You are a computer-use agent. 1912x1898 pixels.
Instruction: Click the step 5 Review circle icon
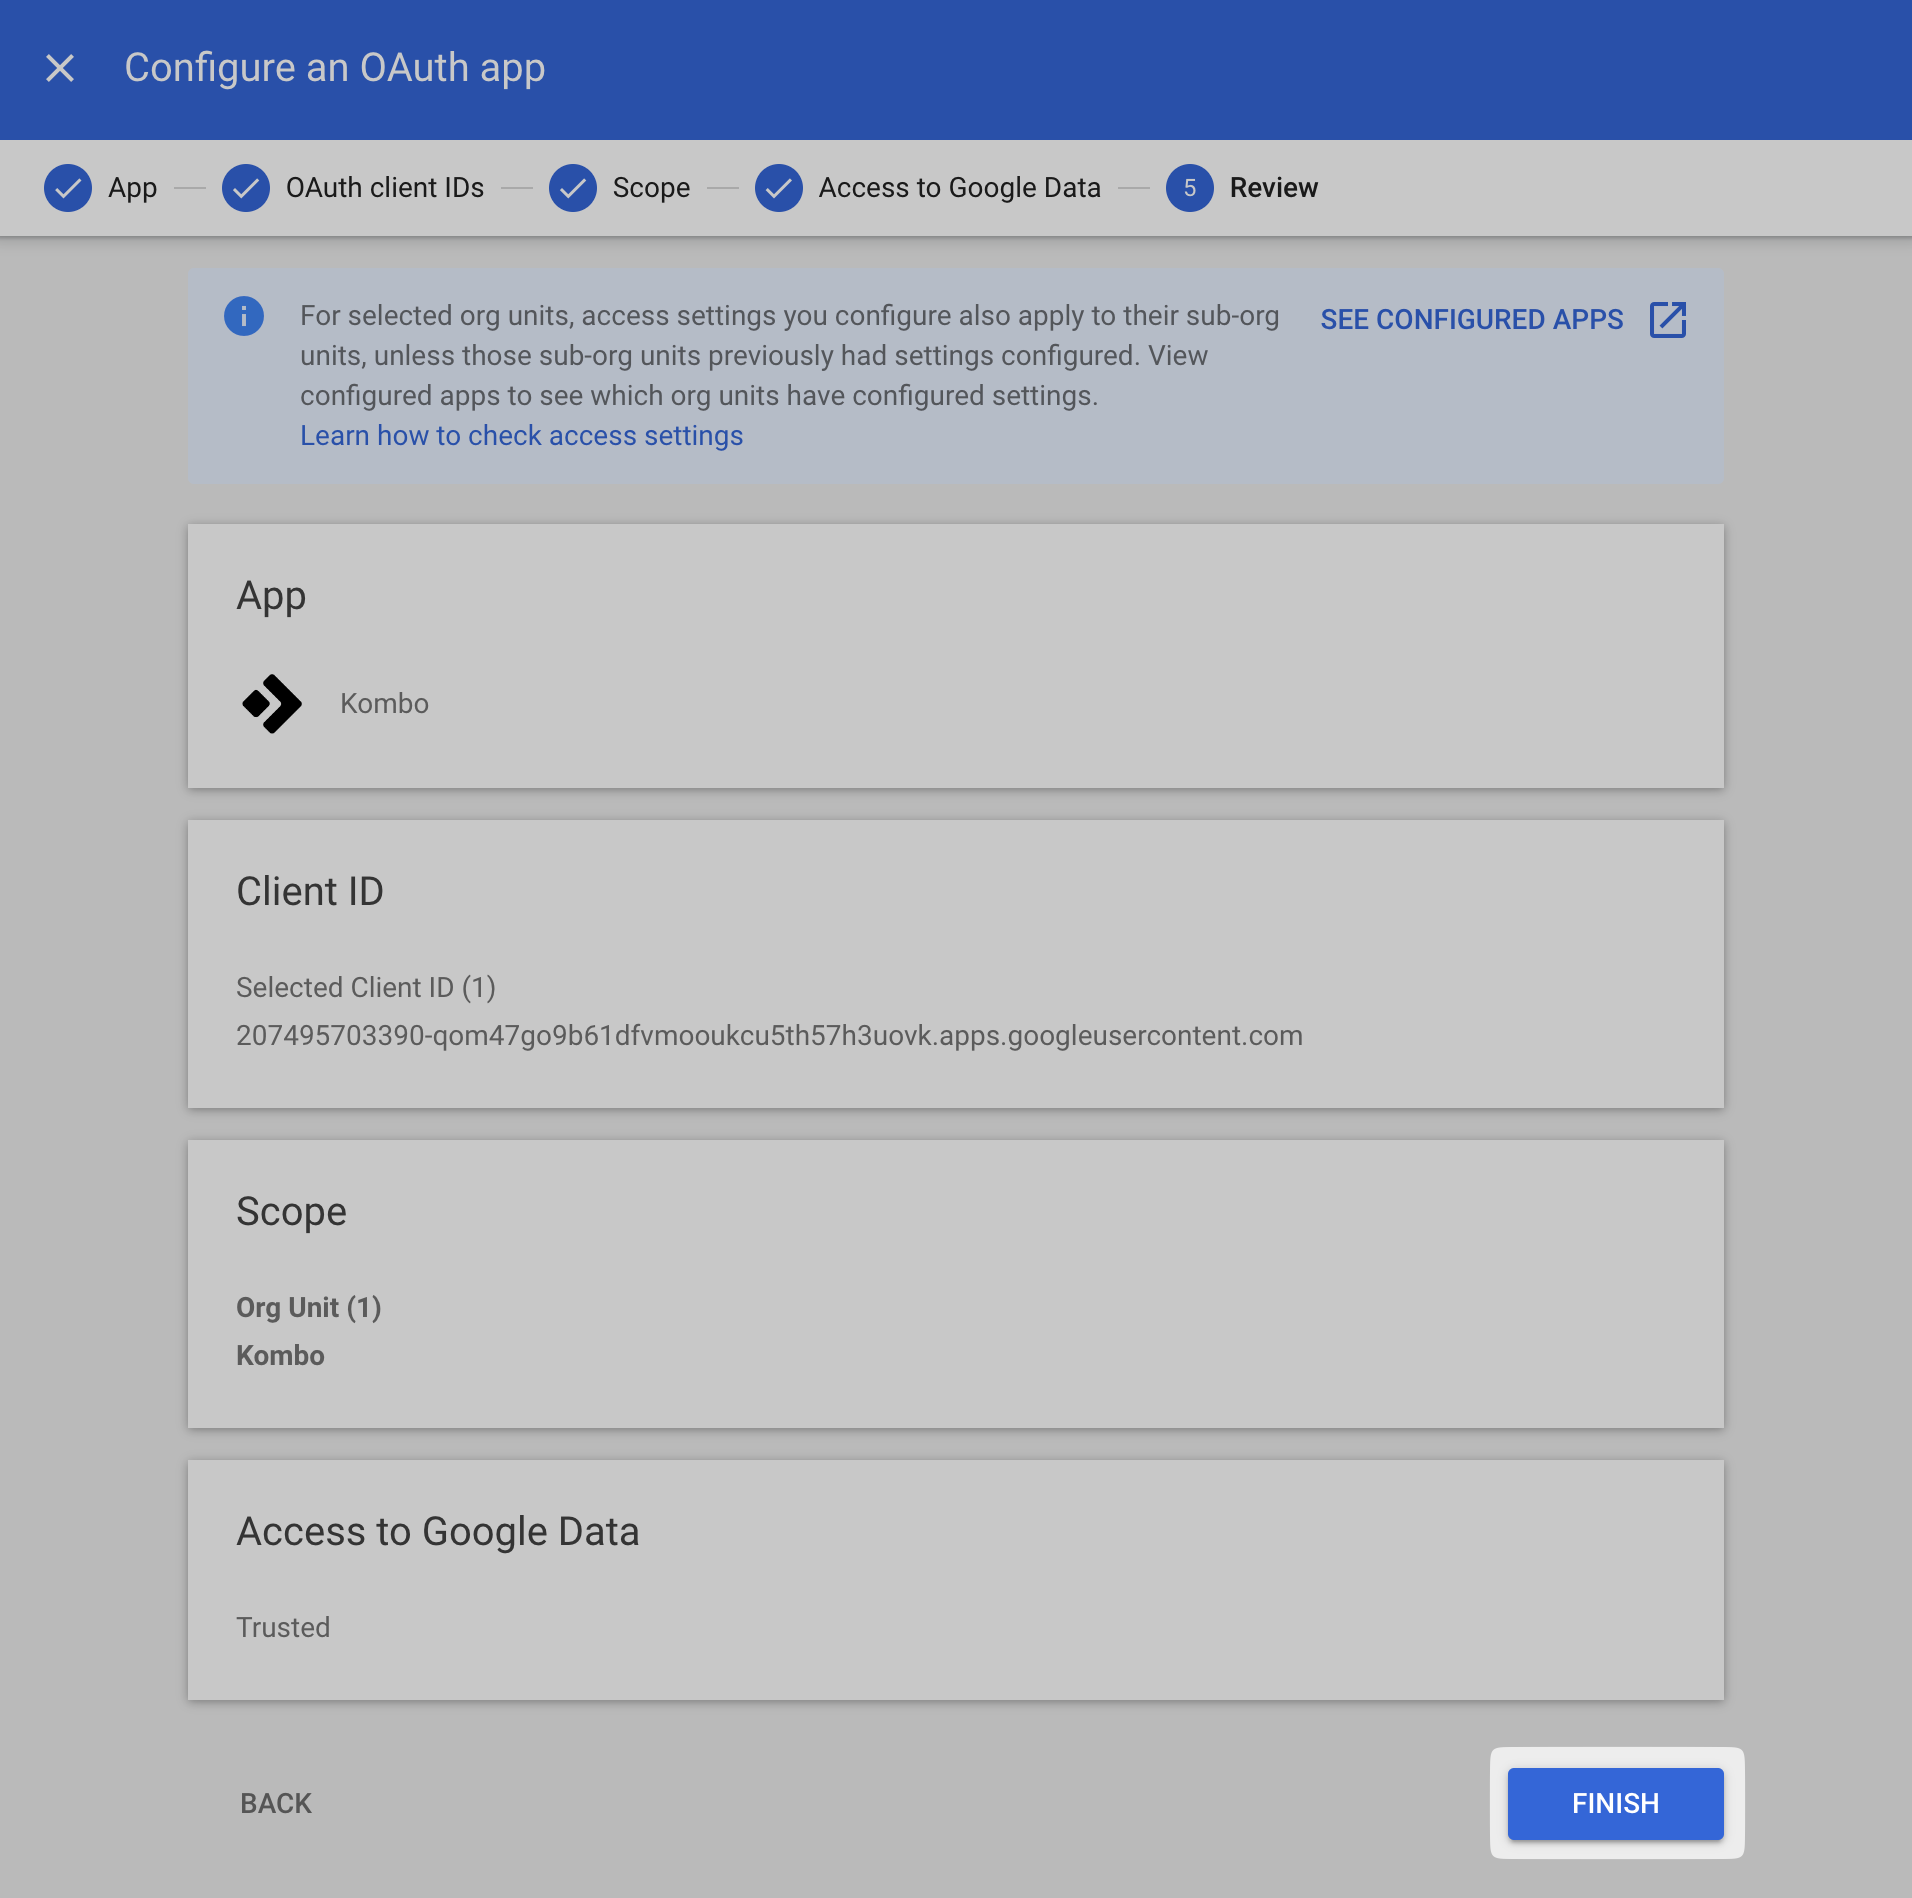pyautogui.click(x=1189, y=188)
